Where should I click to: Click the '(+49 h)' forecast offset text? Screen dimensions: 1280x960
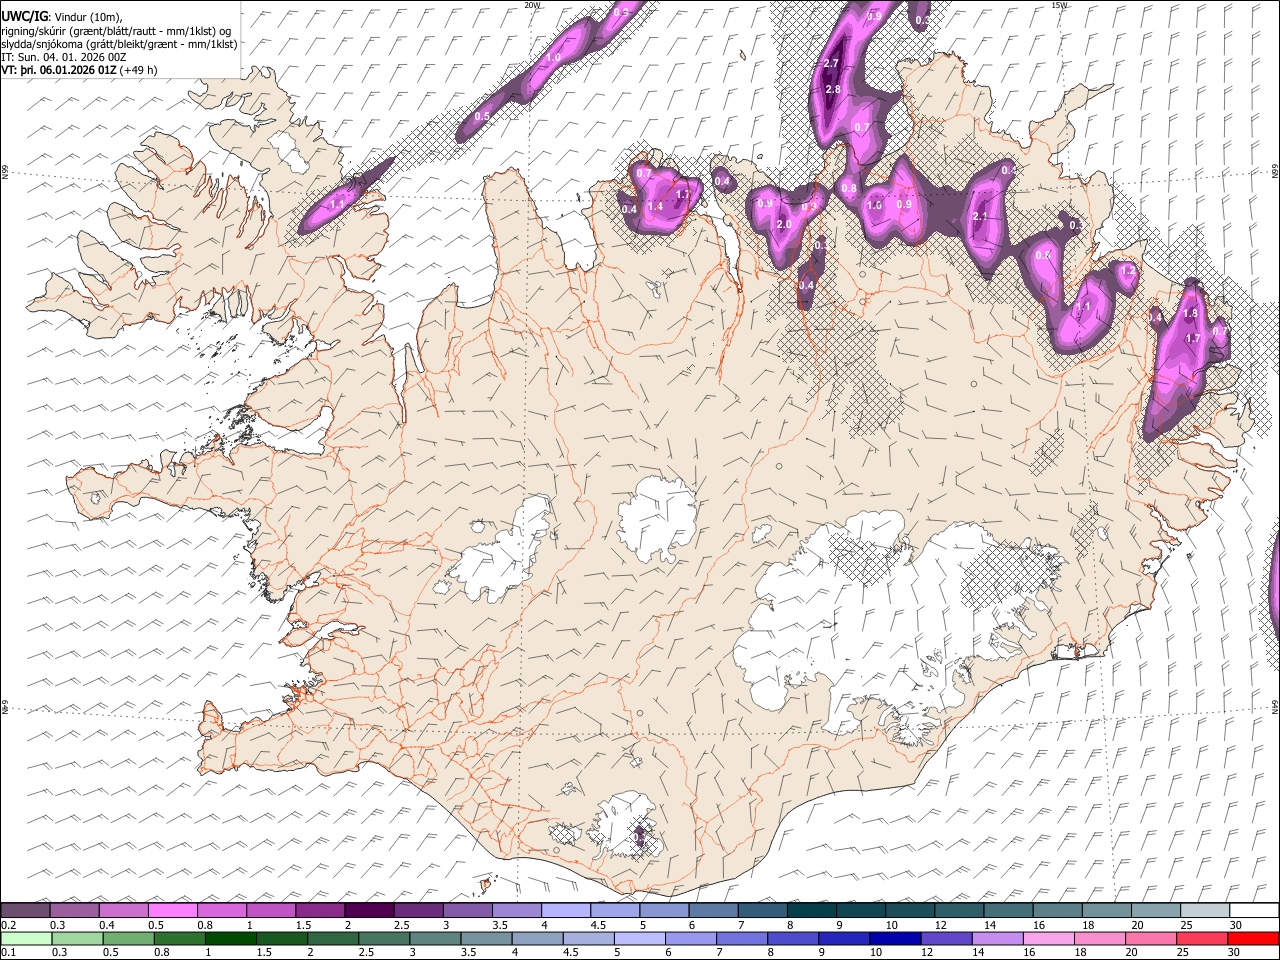(138, 70)
